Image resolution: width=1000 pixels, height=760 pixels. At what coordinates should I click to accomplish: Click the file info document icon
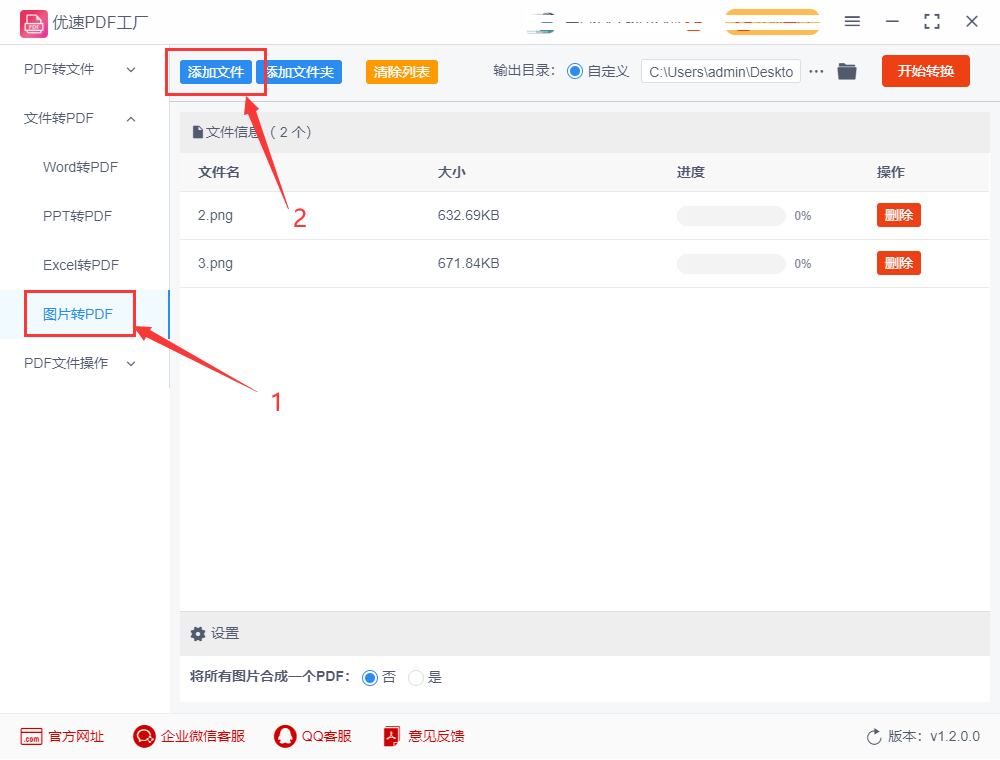[198, 133]
